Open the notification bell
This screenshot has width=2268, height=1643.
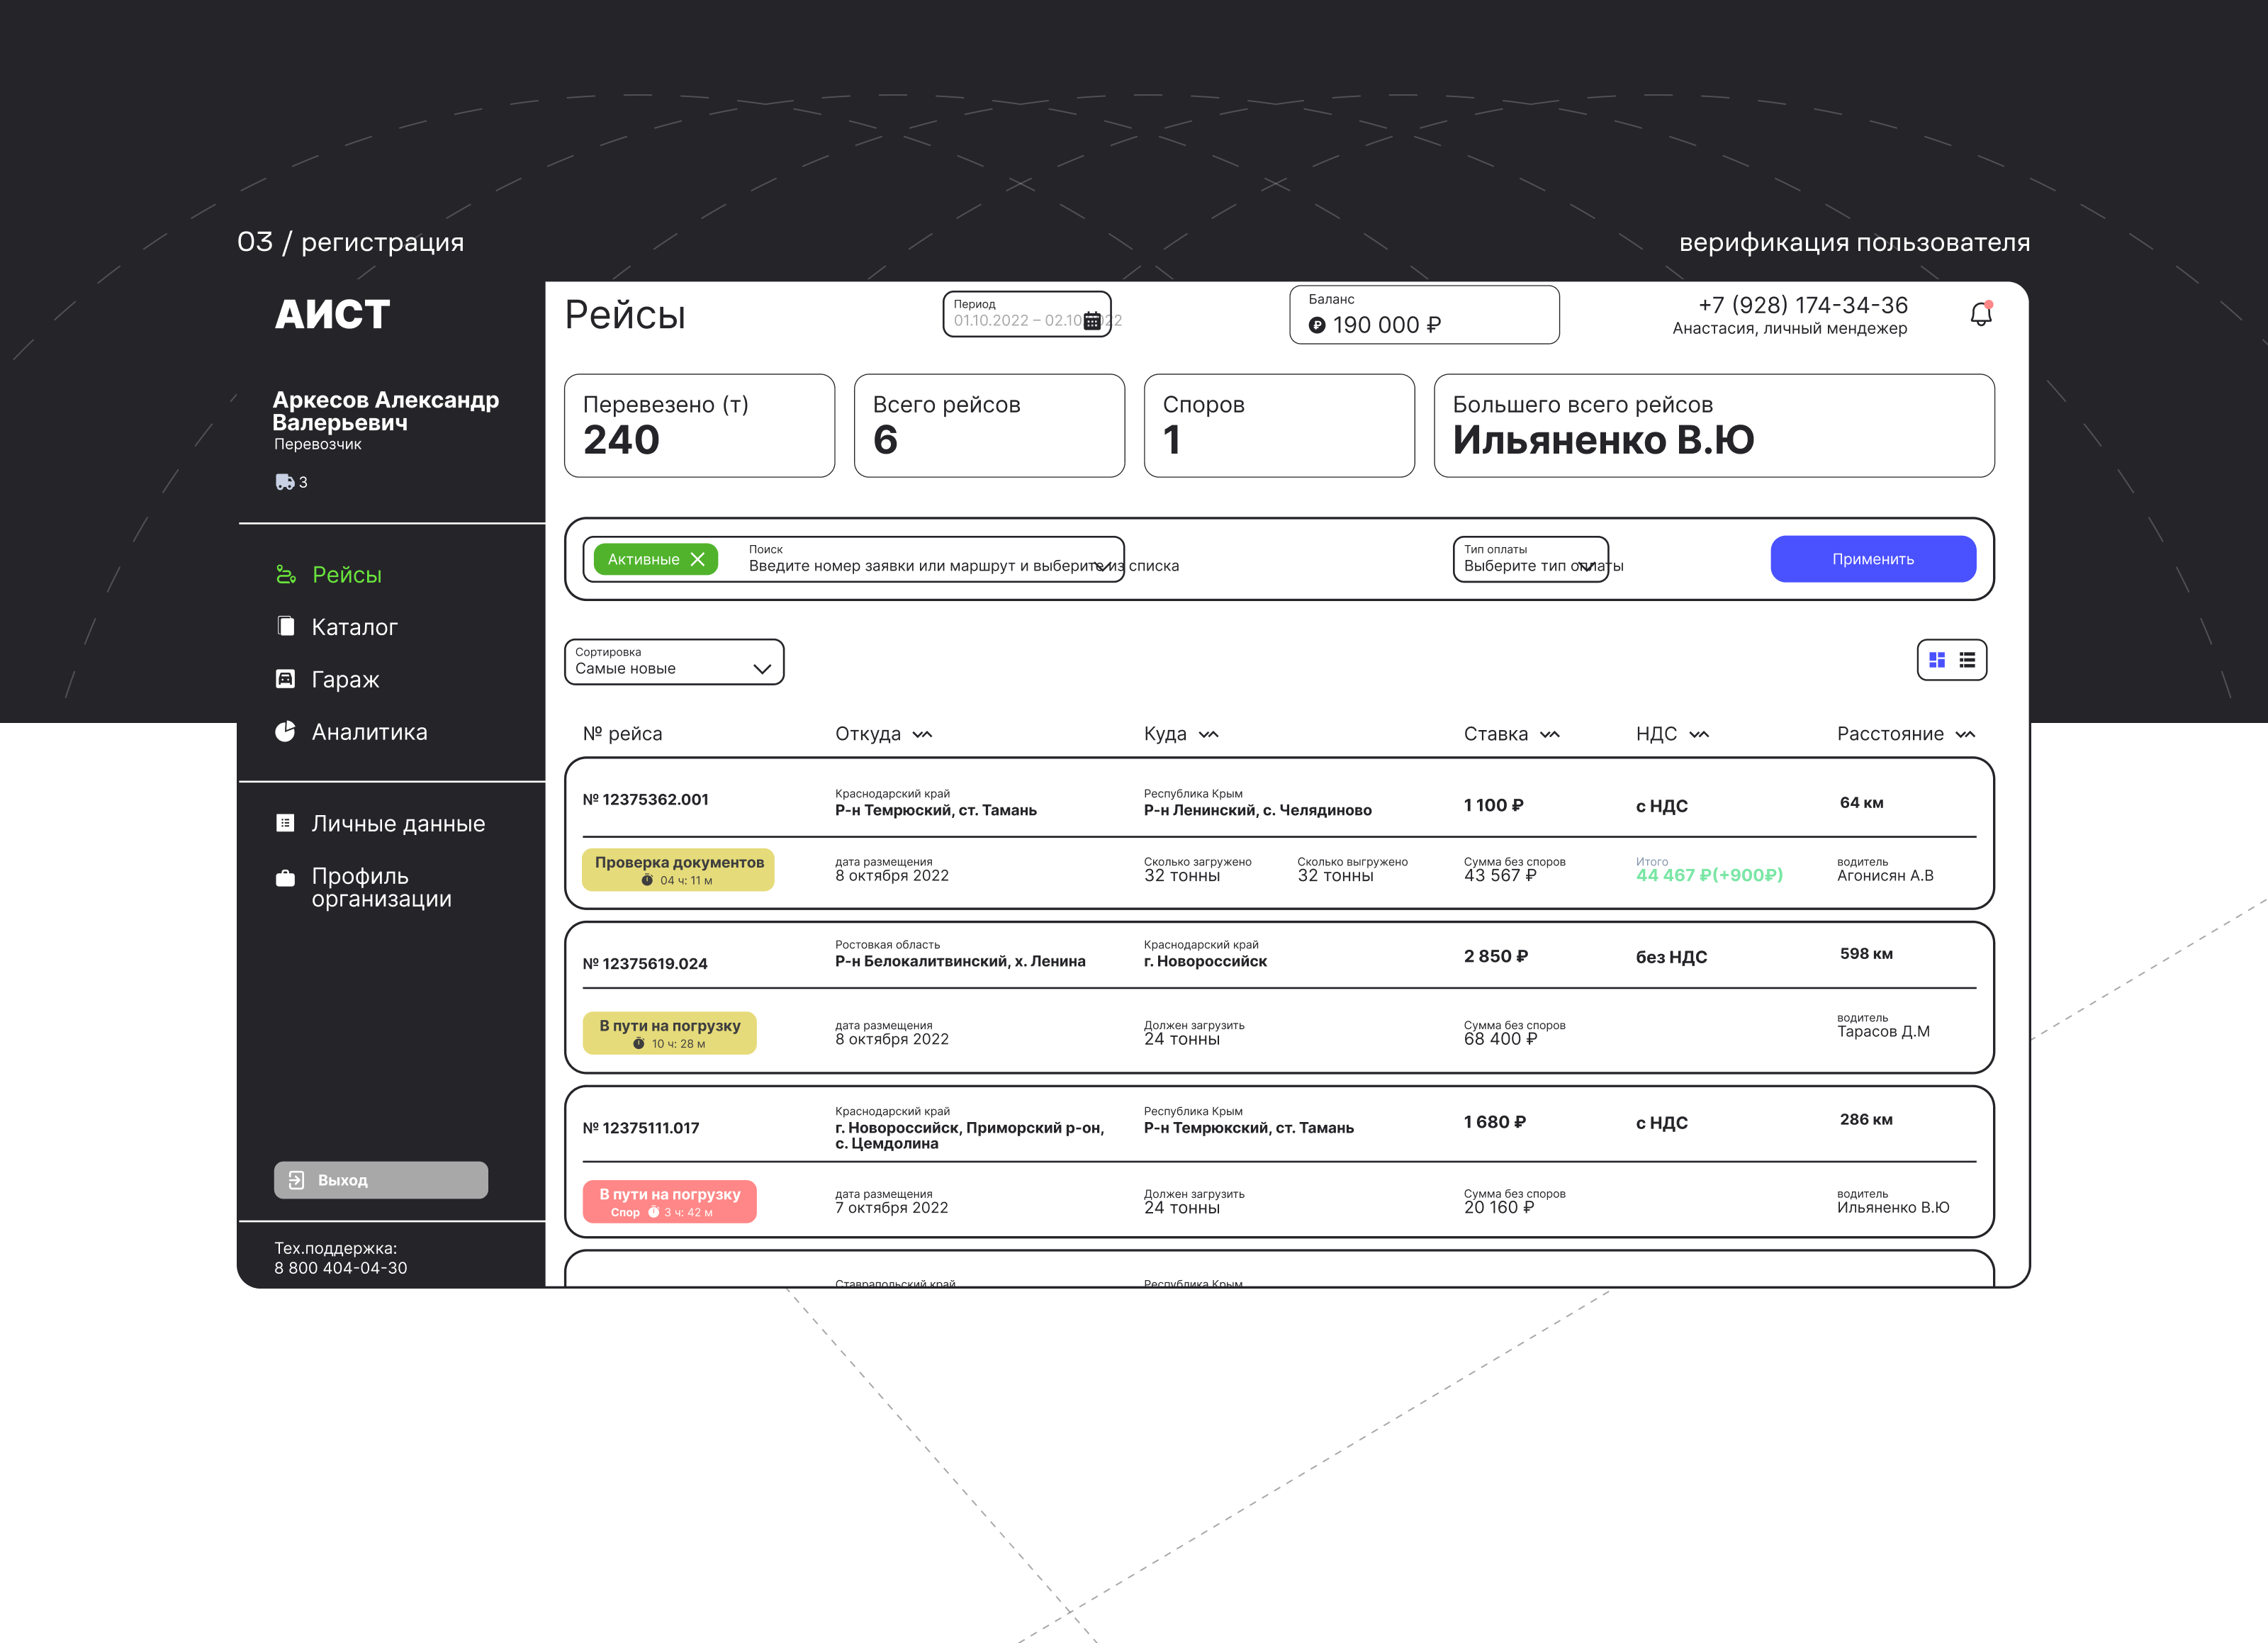click(1980, 314)
